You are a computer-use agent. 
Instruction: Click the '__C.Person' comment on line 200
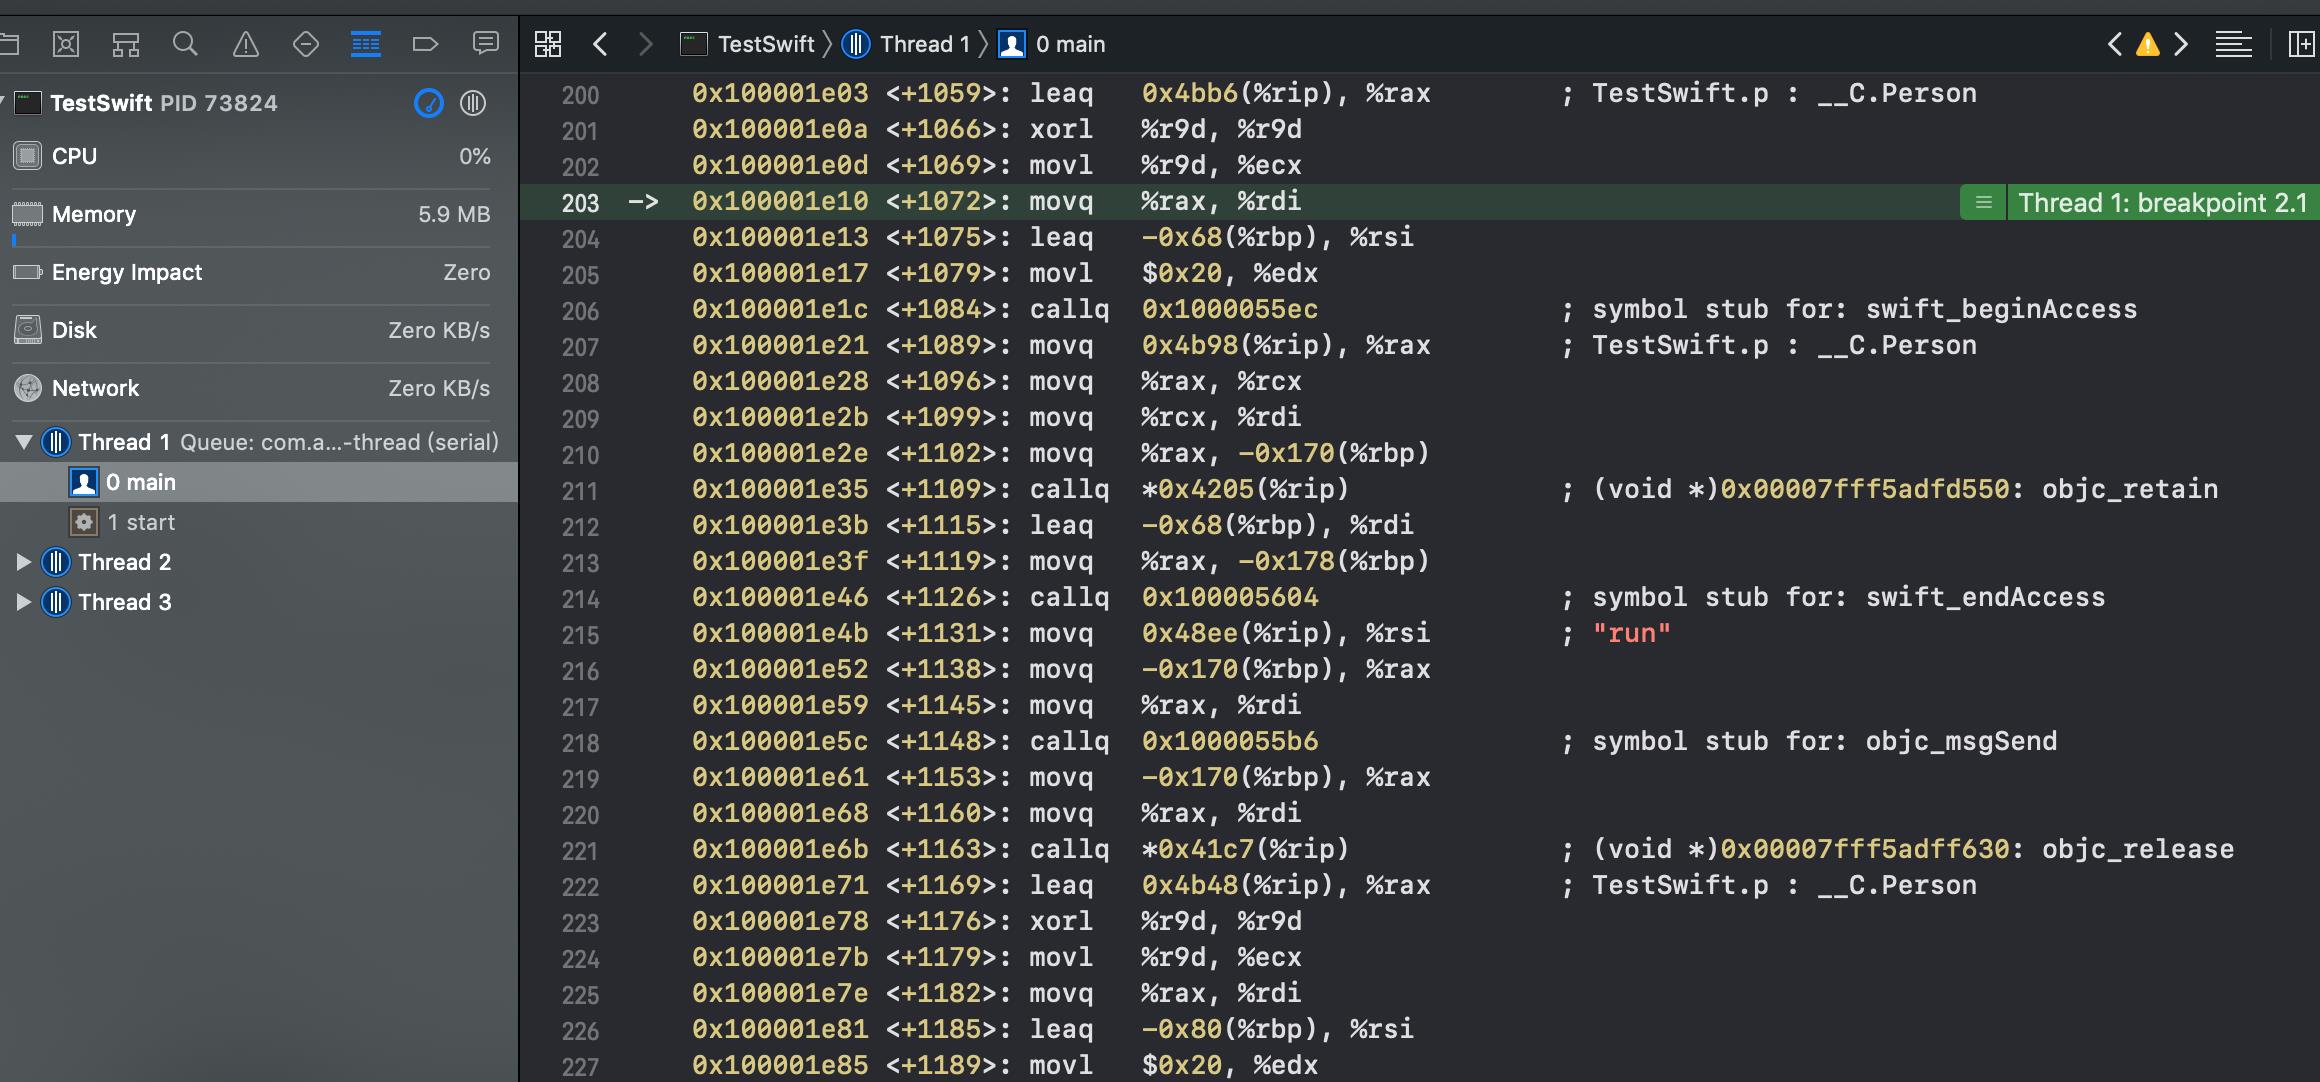(x=1897, y=93)
